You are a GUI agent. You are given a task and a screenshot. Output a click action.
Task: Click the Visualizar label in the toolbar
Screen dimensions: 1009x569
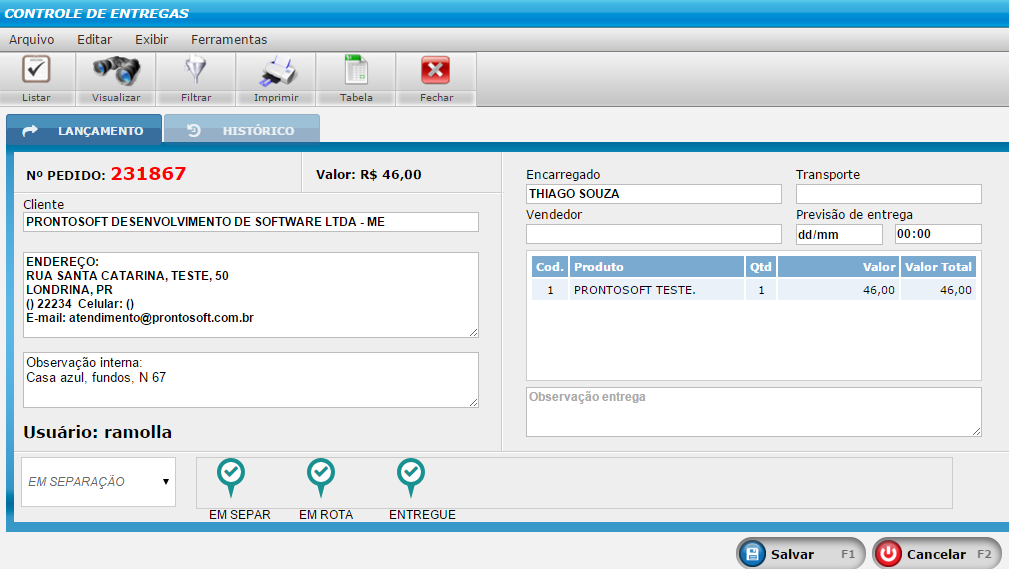click(x=116, y=97)
